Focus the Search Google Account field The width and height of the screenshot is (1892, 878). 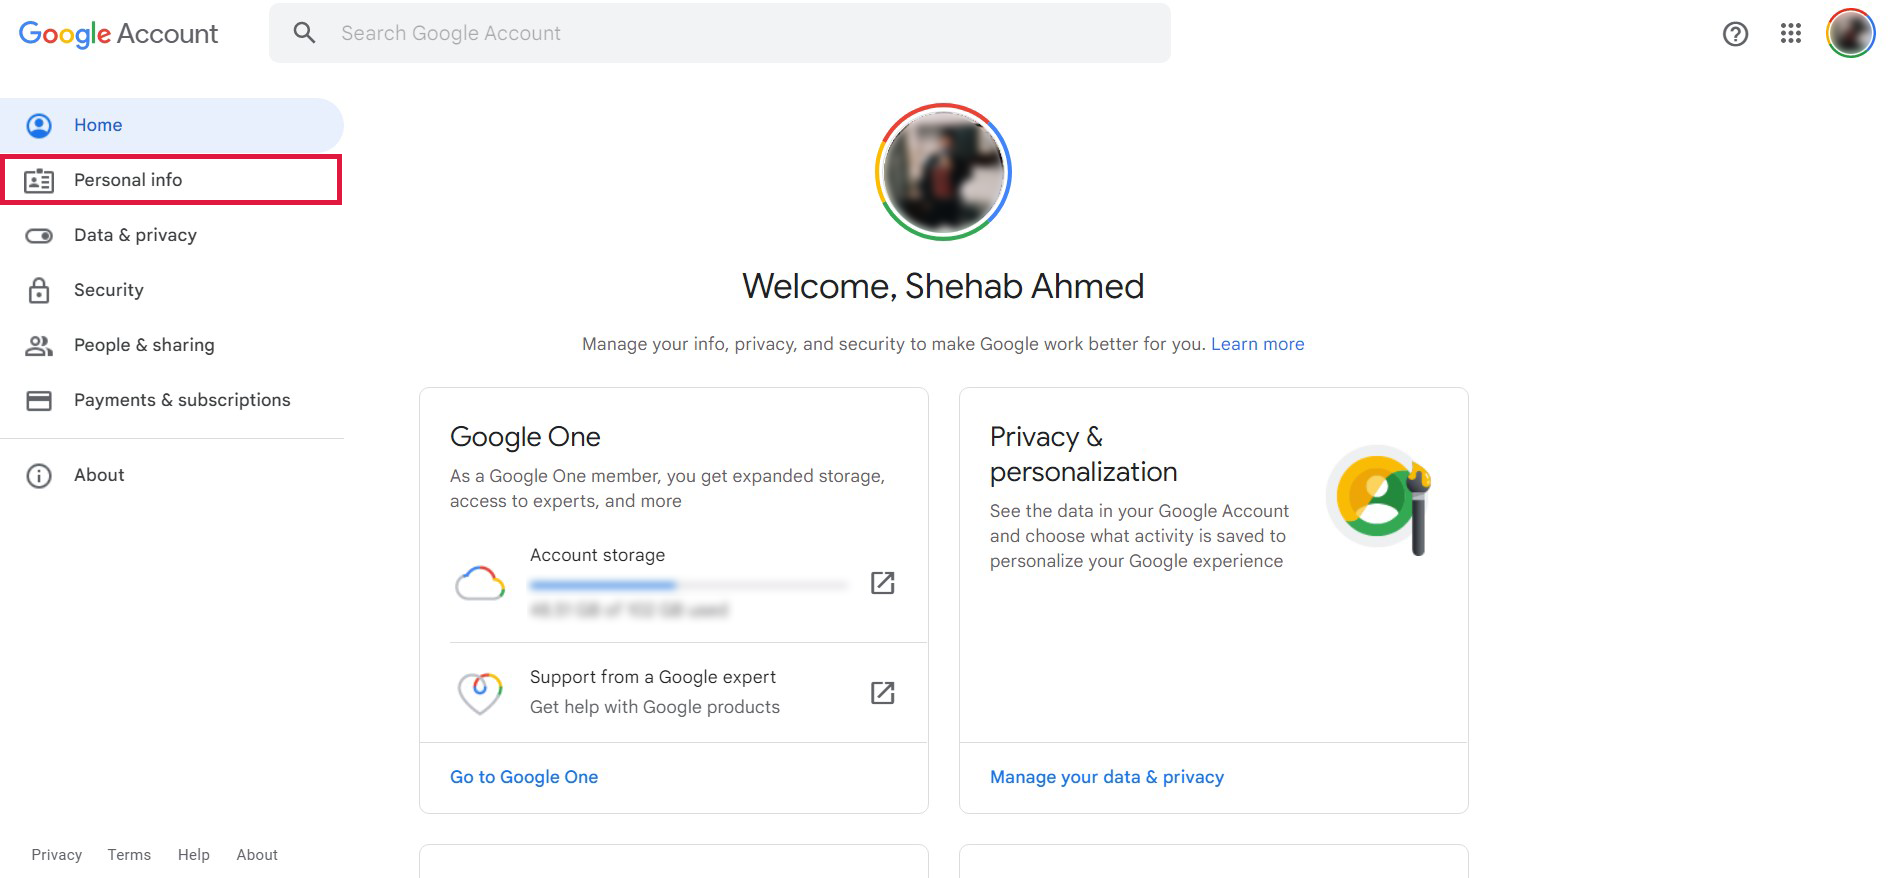719,33
